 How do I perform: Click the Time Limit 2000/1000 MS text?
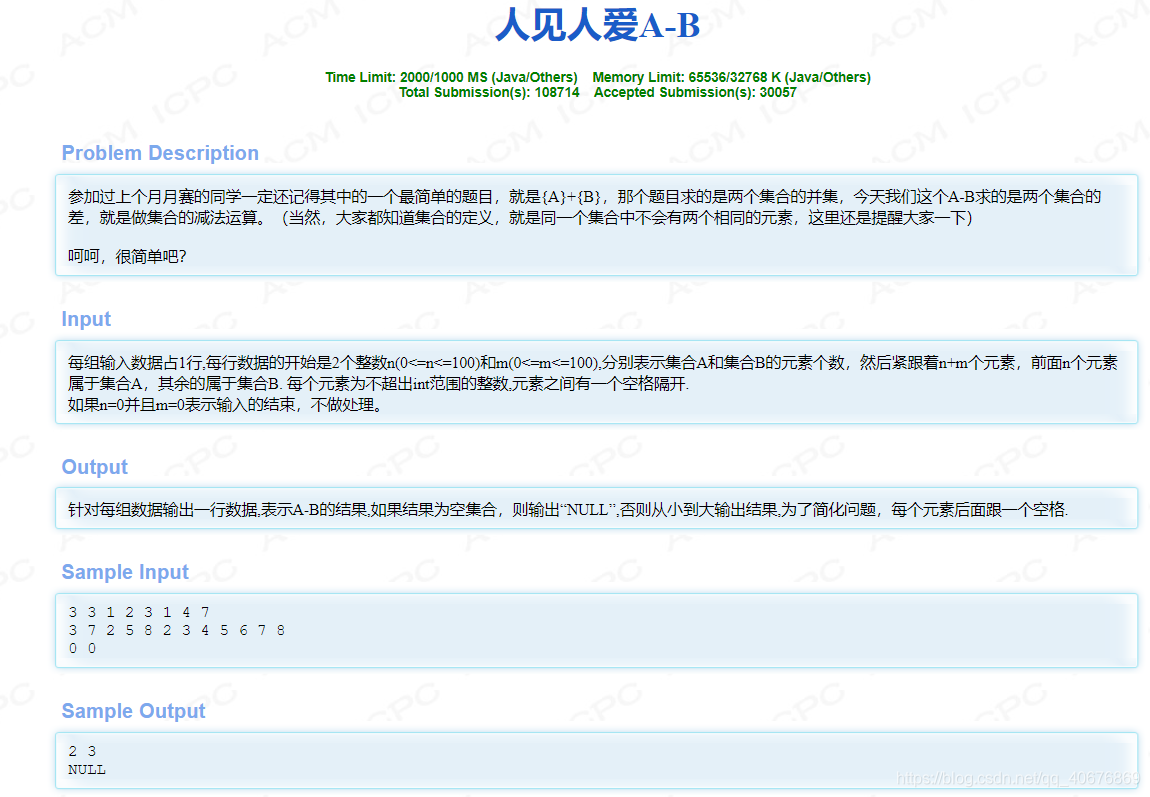[x=451, y=77]
